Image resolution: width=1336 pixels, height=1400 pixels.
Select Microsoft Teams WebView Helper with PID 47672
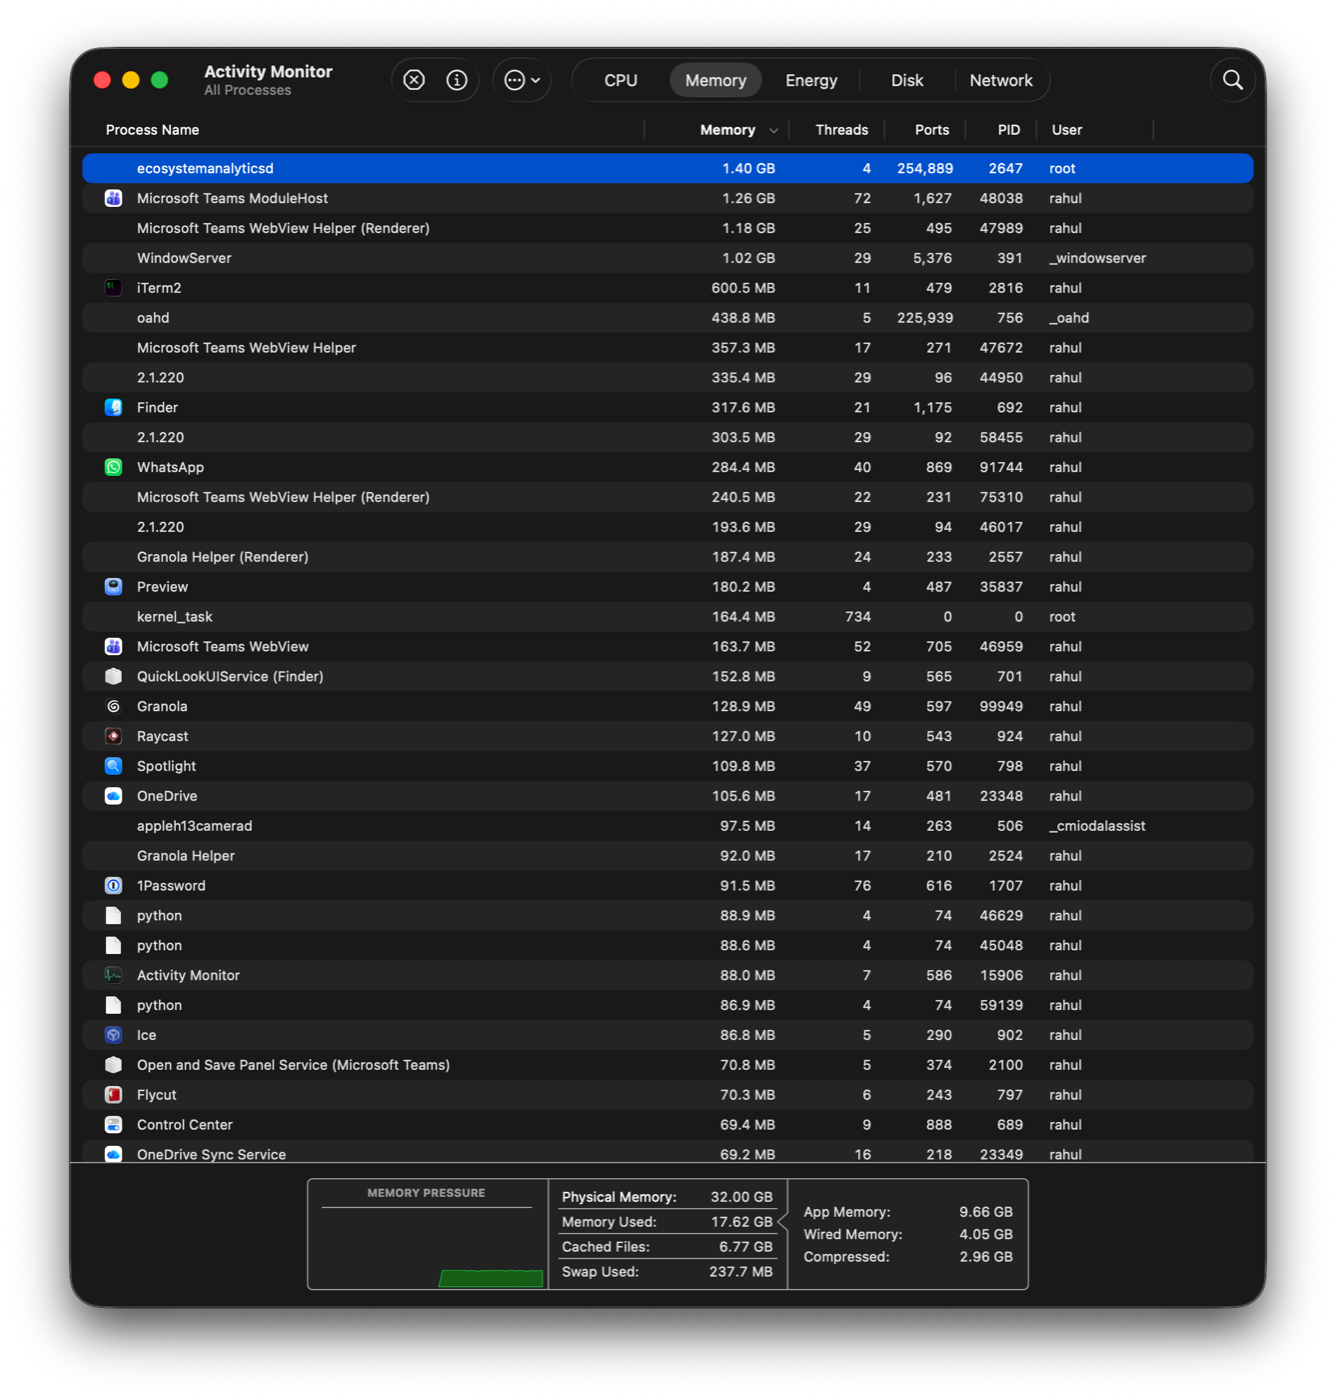[667, 348]
